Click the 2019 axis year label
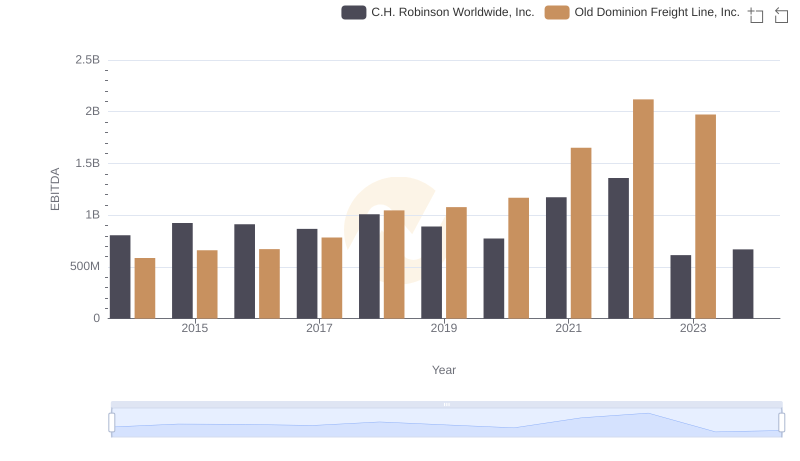 click(444, 328)
